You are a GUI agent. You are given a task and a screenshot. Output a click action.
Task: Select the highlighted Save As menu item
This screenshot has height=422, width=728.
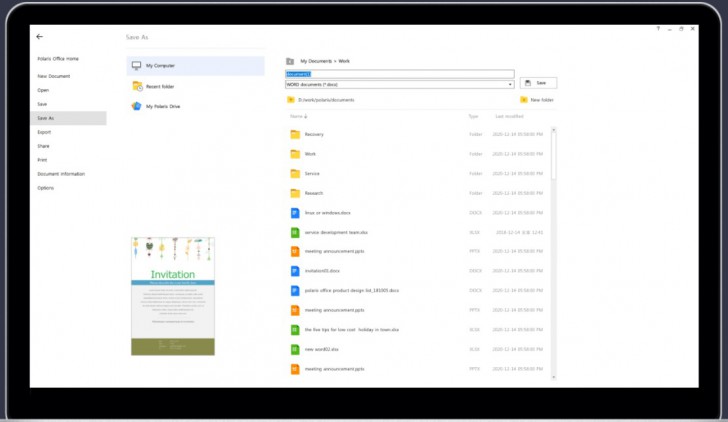tap(68, 118)
